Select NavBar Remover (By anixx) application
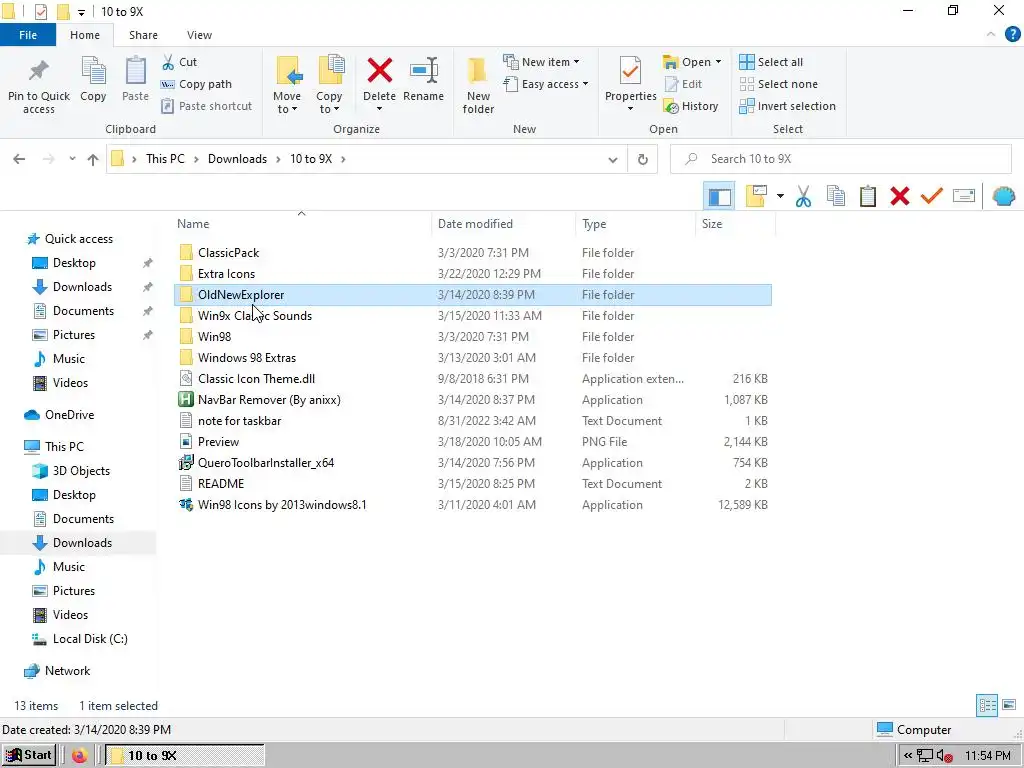This screenshot has height=768, width=1024. (473, 400)
